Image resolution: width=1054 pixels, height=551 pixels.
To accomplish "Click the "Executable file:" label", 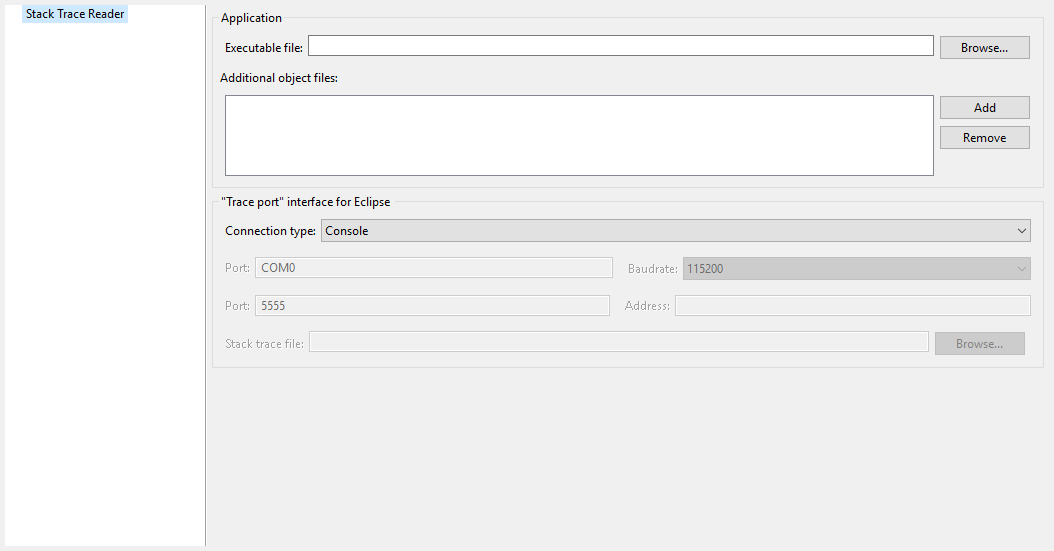I will coord(264,47).
